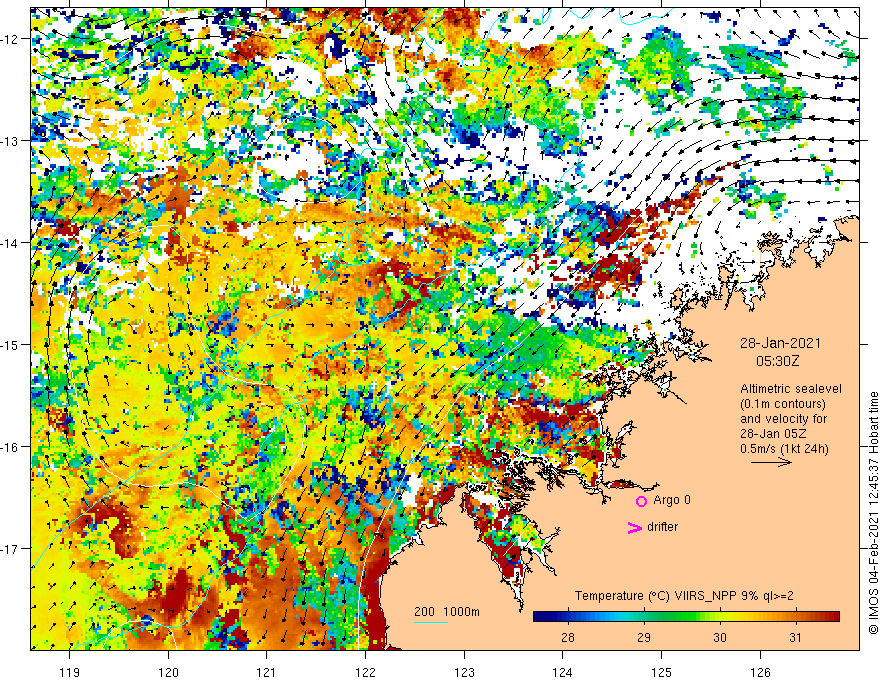
Task: Click the latitude axis label '-13'
Action: click(10, 141)
